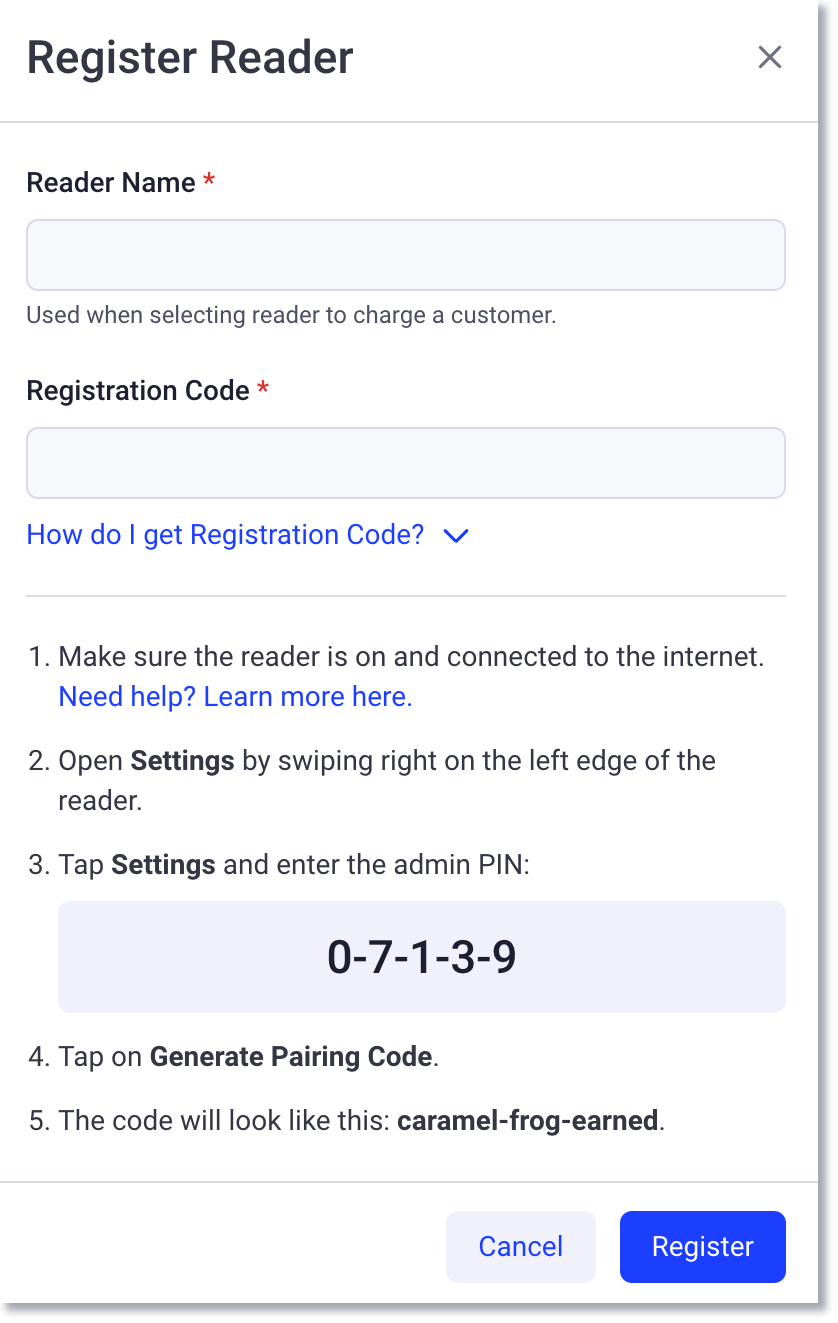Select step two mentioning Settings swipe gesture

click(x=387, y=780)
